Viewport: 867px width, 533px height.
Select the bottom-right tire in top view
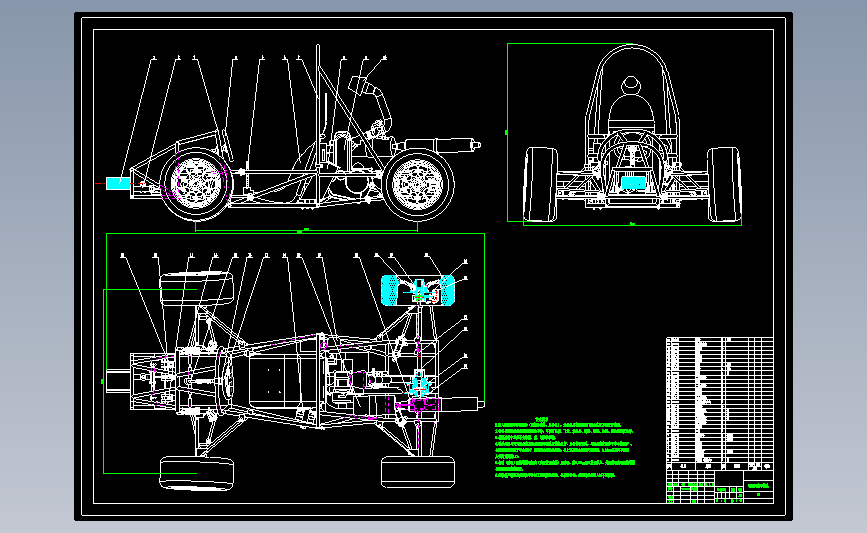418,472
